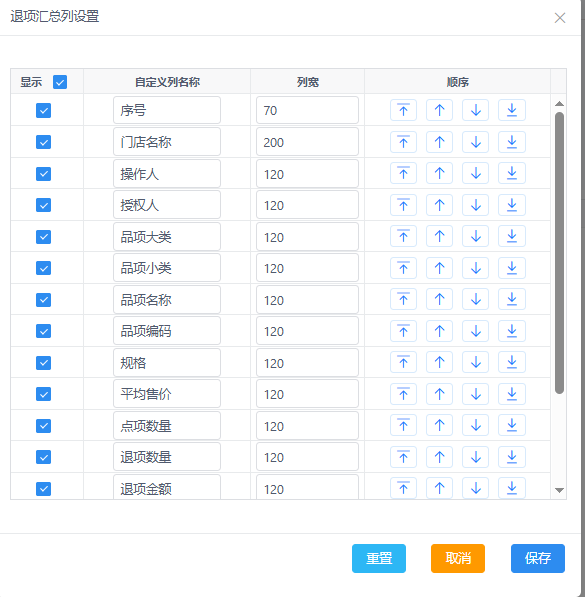Edit the 品项小类 column name field

tap(167, 268)
